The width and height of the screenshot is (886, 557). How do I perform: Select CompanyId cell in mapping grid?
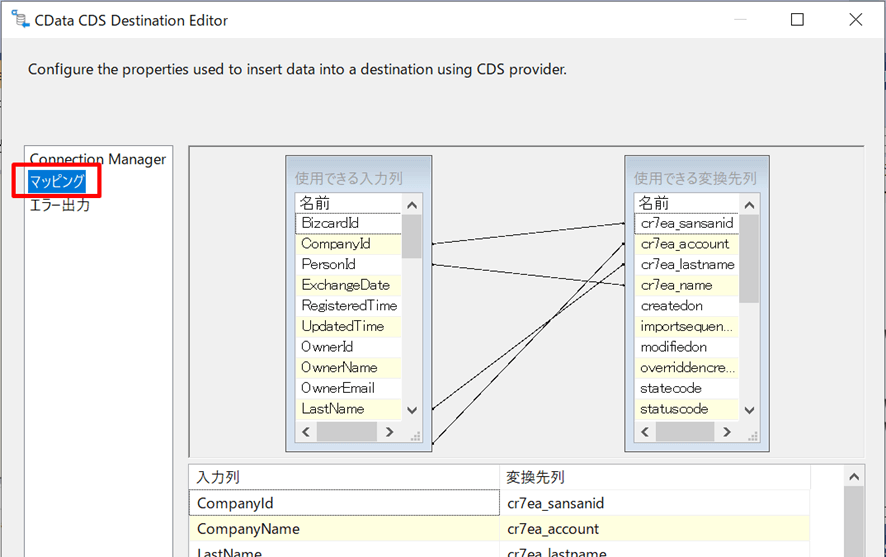coord(344,503)
